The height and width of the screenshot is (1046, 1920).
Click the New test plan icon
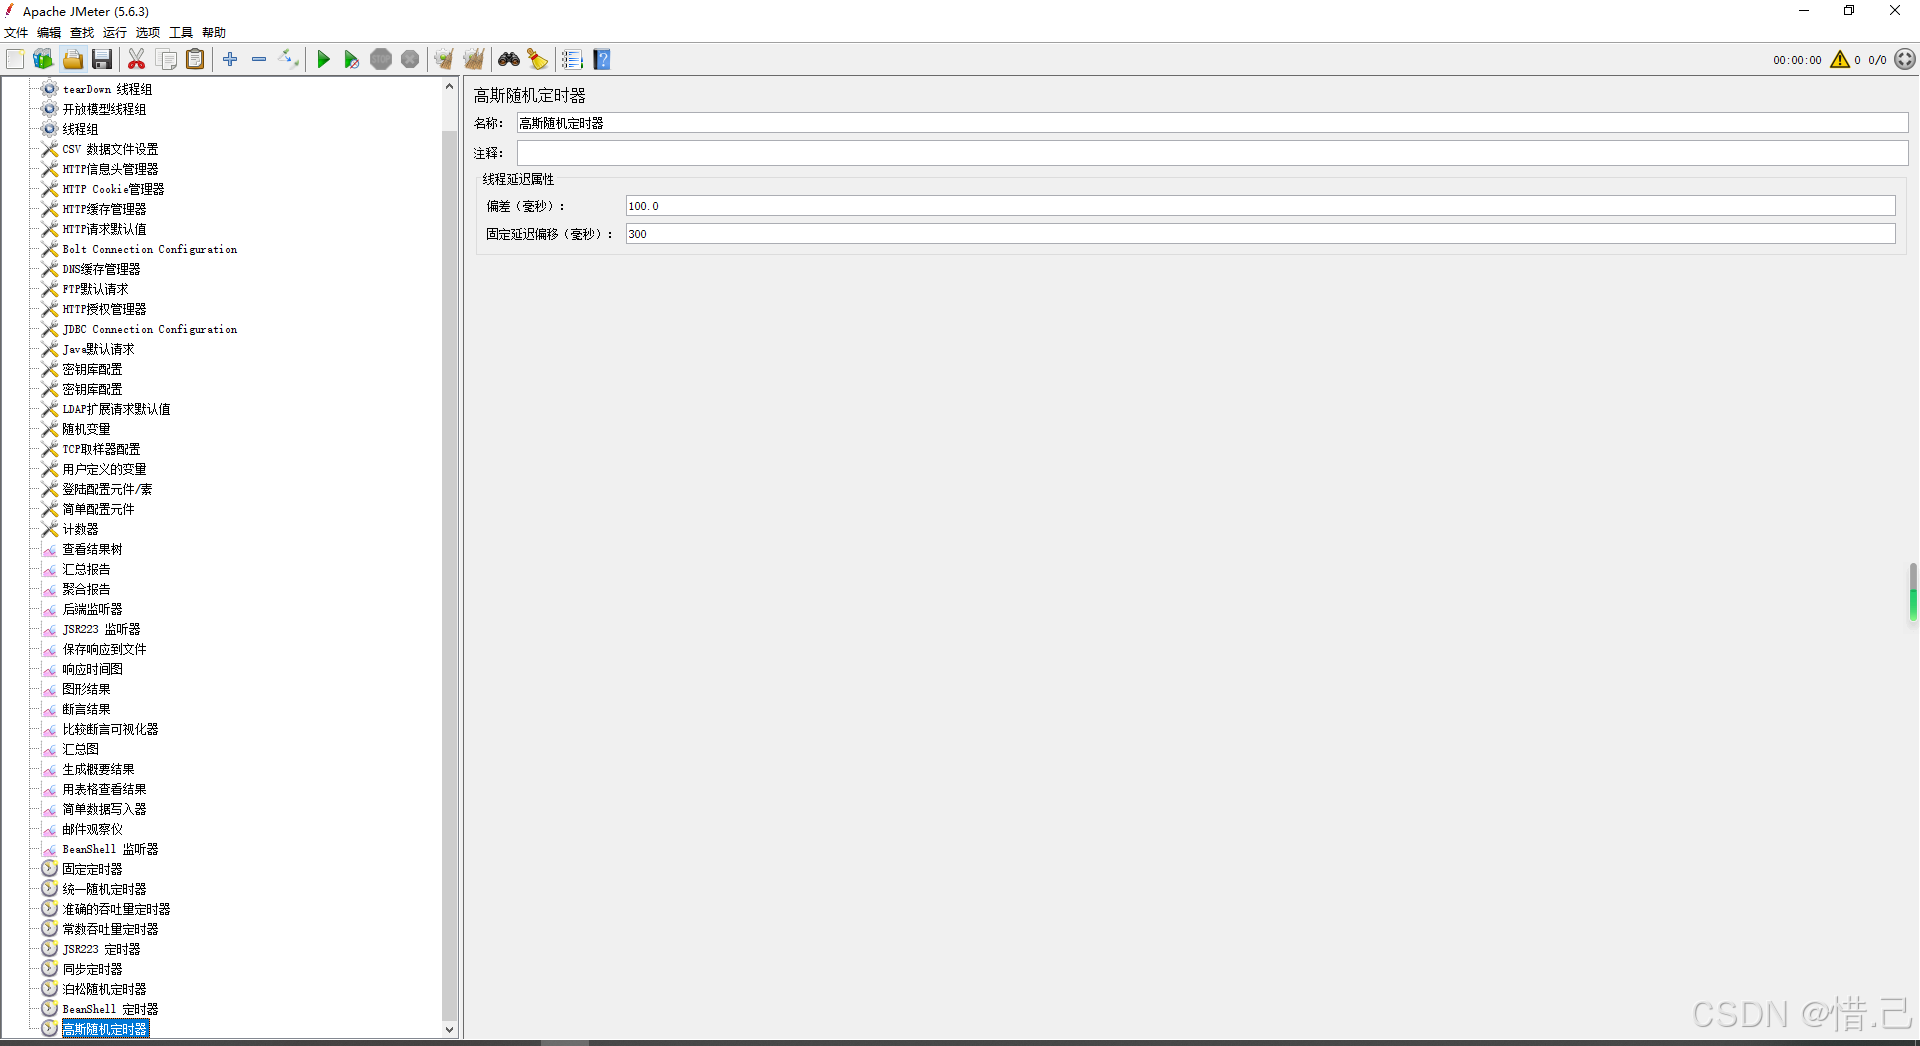(x=15, y=60)
